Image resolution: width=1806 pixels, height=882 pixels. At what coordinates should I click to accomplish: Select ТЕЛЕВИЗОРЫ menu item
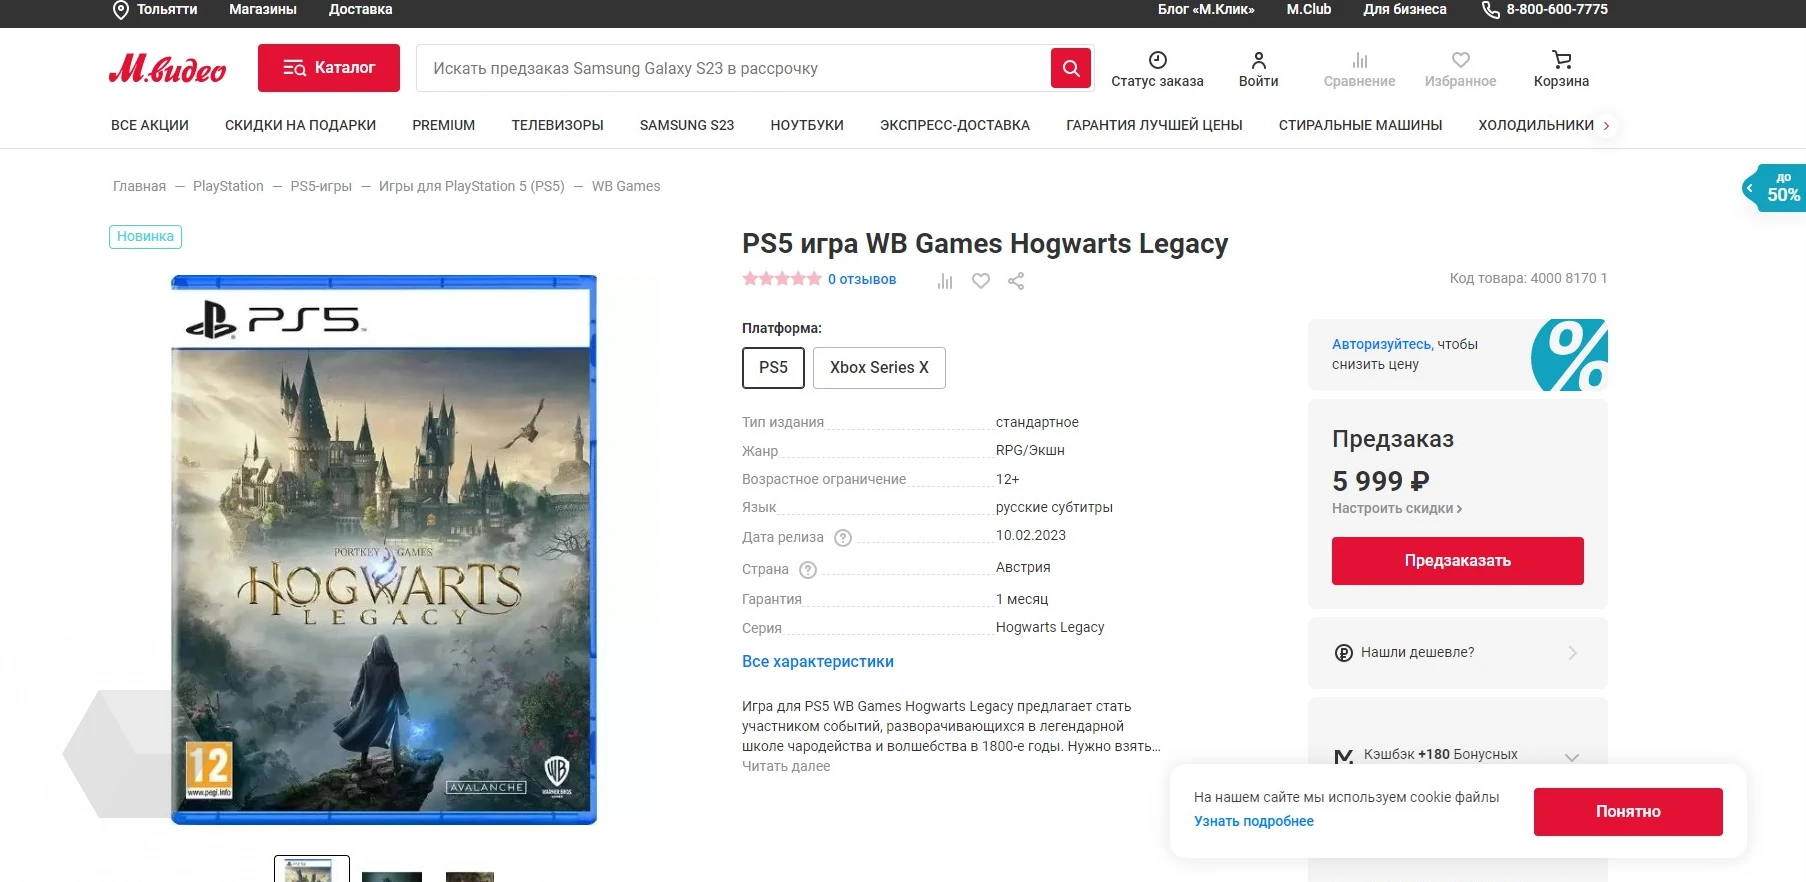click(558, 125)
